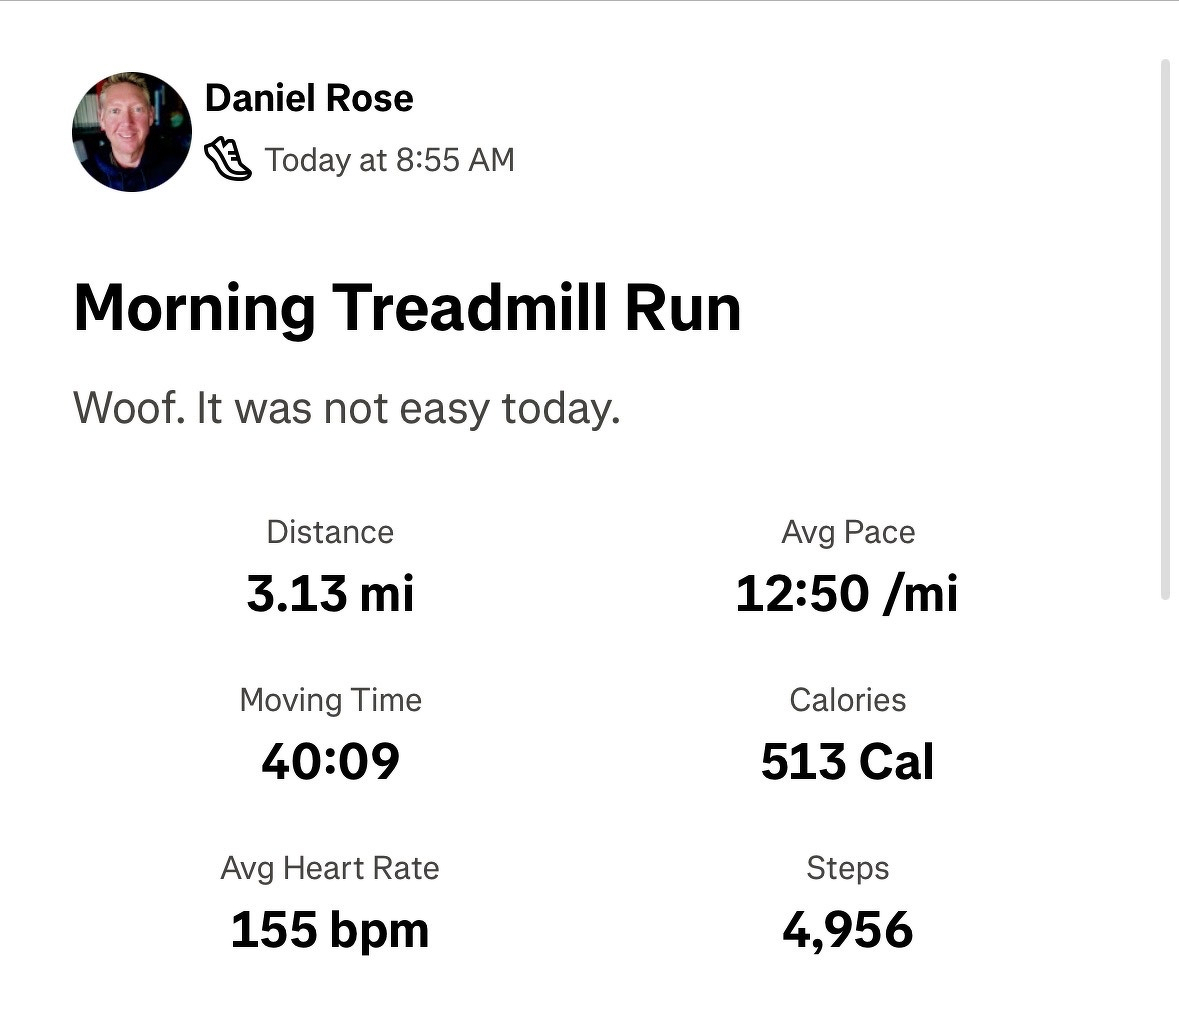The image size is (1179, 1031).
Task: Select the 4,956 steps value
Action: [x=848, y=930]
